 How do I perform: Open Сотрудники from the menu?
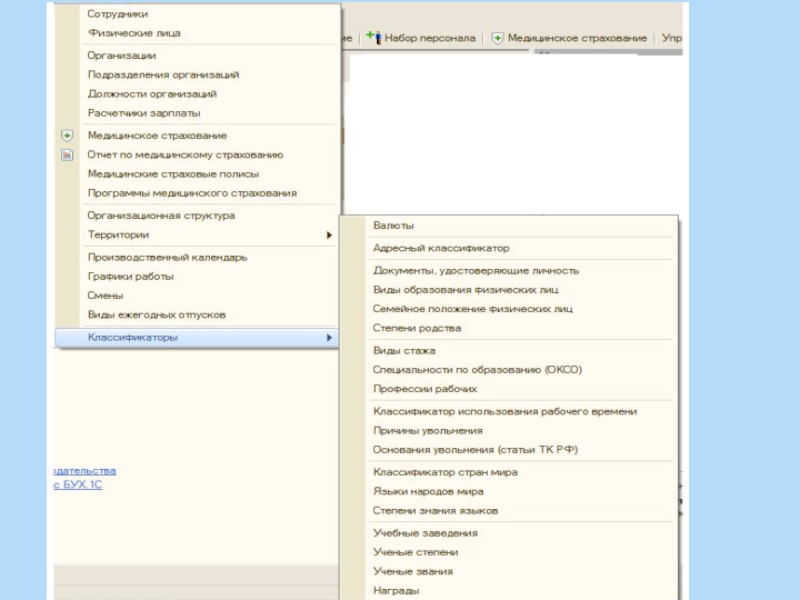(x=117, y=14)
